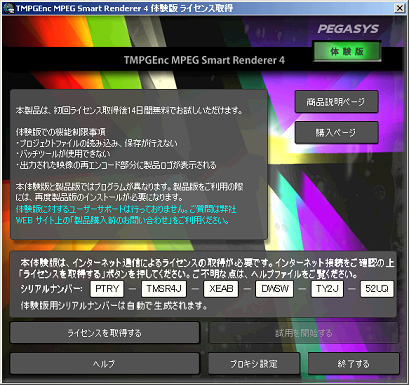409x385 pixels.
Task: Click serial number field 52UQ
Action: 377,289
